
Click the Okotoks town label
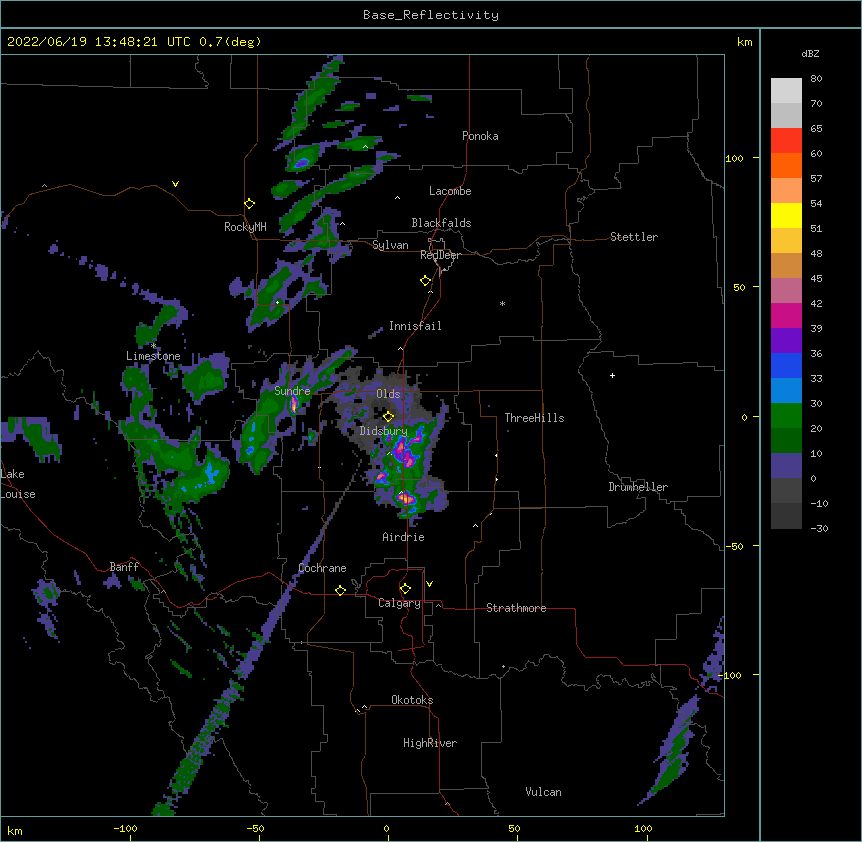pyautogui.click(x=412, y=700)
